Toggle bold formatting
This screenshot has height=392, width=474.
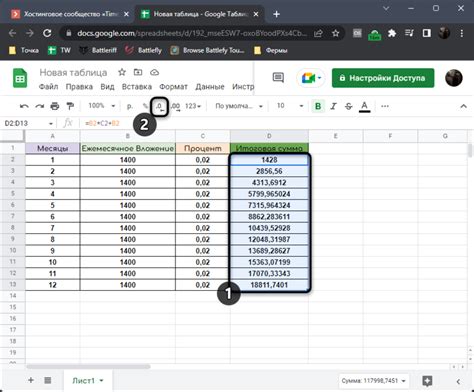[318, 106]
